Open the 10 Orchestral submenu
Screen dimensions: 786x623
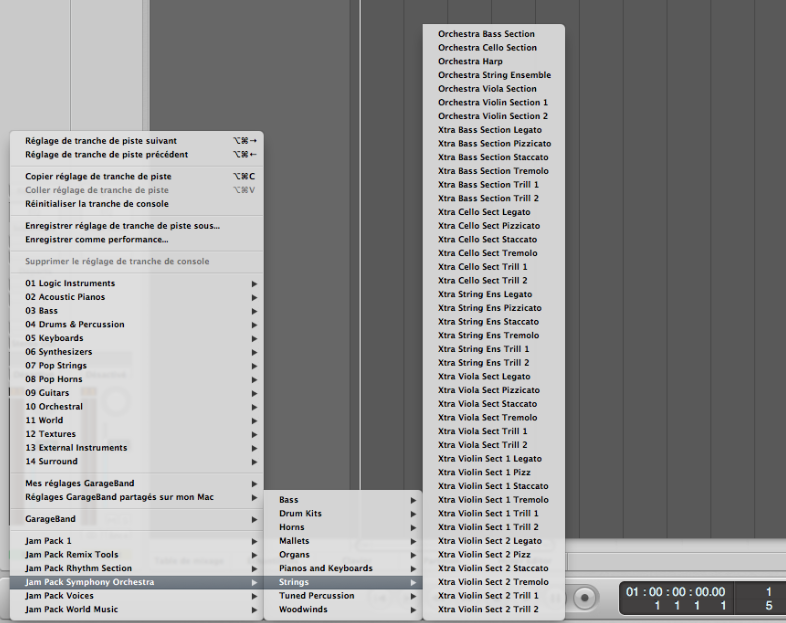[x=136, y=406]
